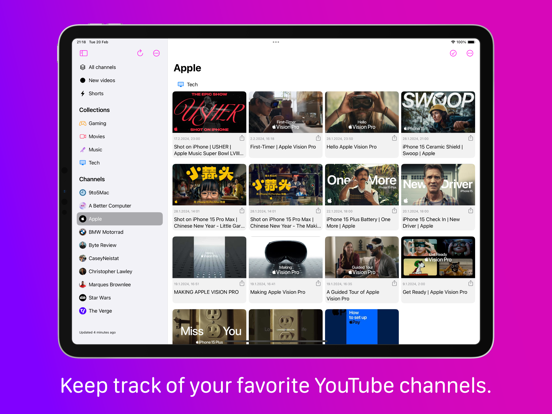552x414 pixels.
Task: Open the USHER Shot on iPhone thumbnail
Action: (x=209, y=112)
